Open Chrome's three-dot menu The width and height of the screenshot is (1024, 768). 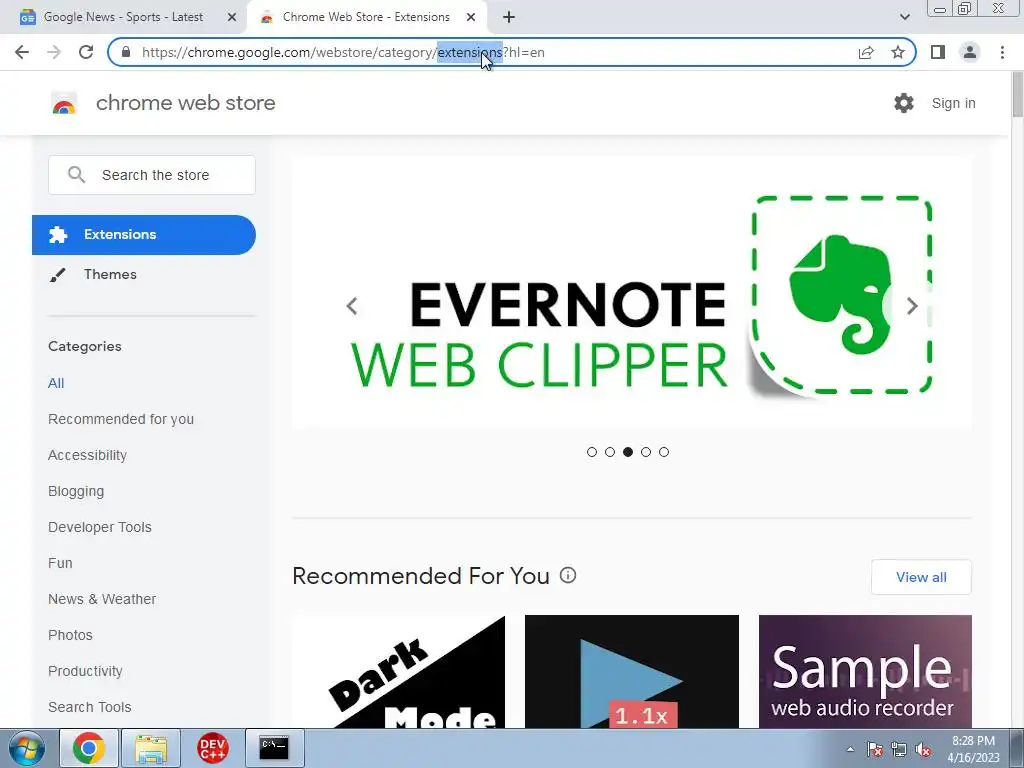[1002, 52]
